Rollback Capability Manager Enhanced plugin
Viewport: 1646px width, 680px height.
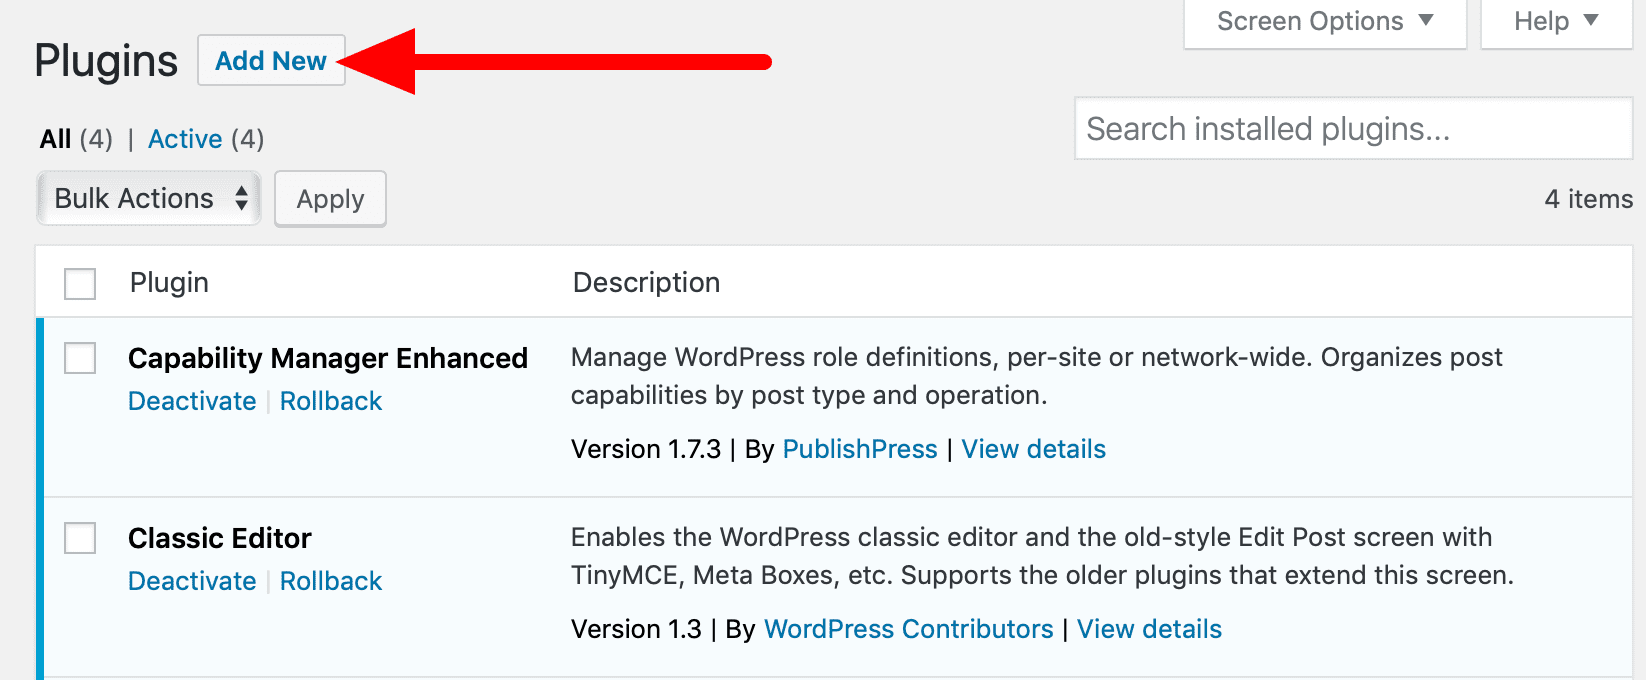tap(331, 401)
